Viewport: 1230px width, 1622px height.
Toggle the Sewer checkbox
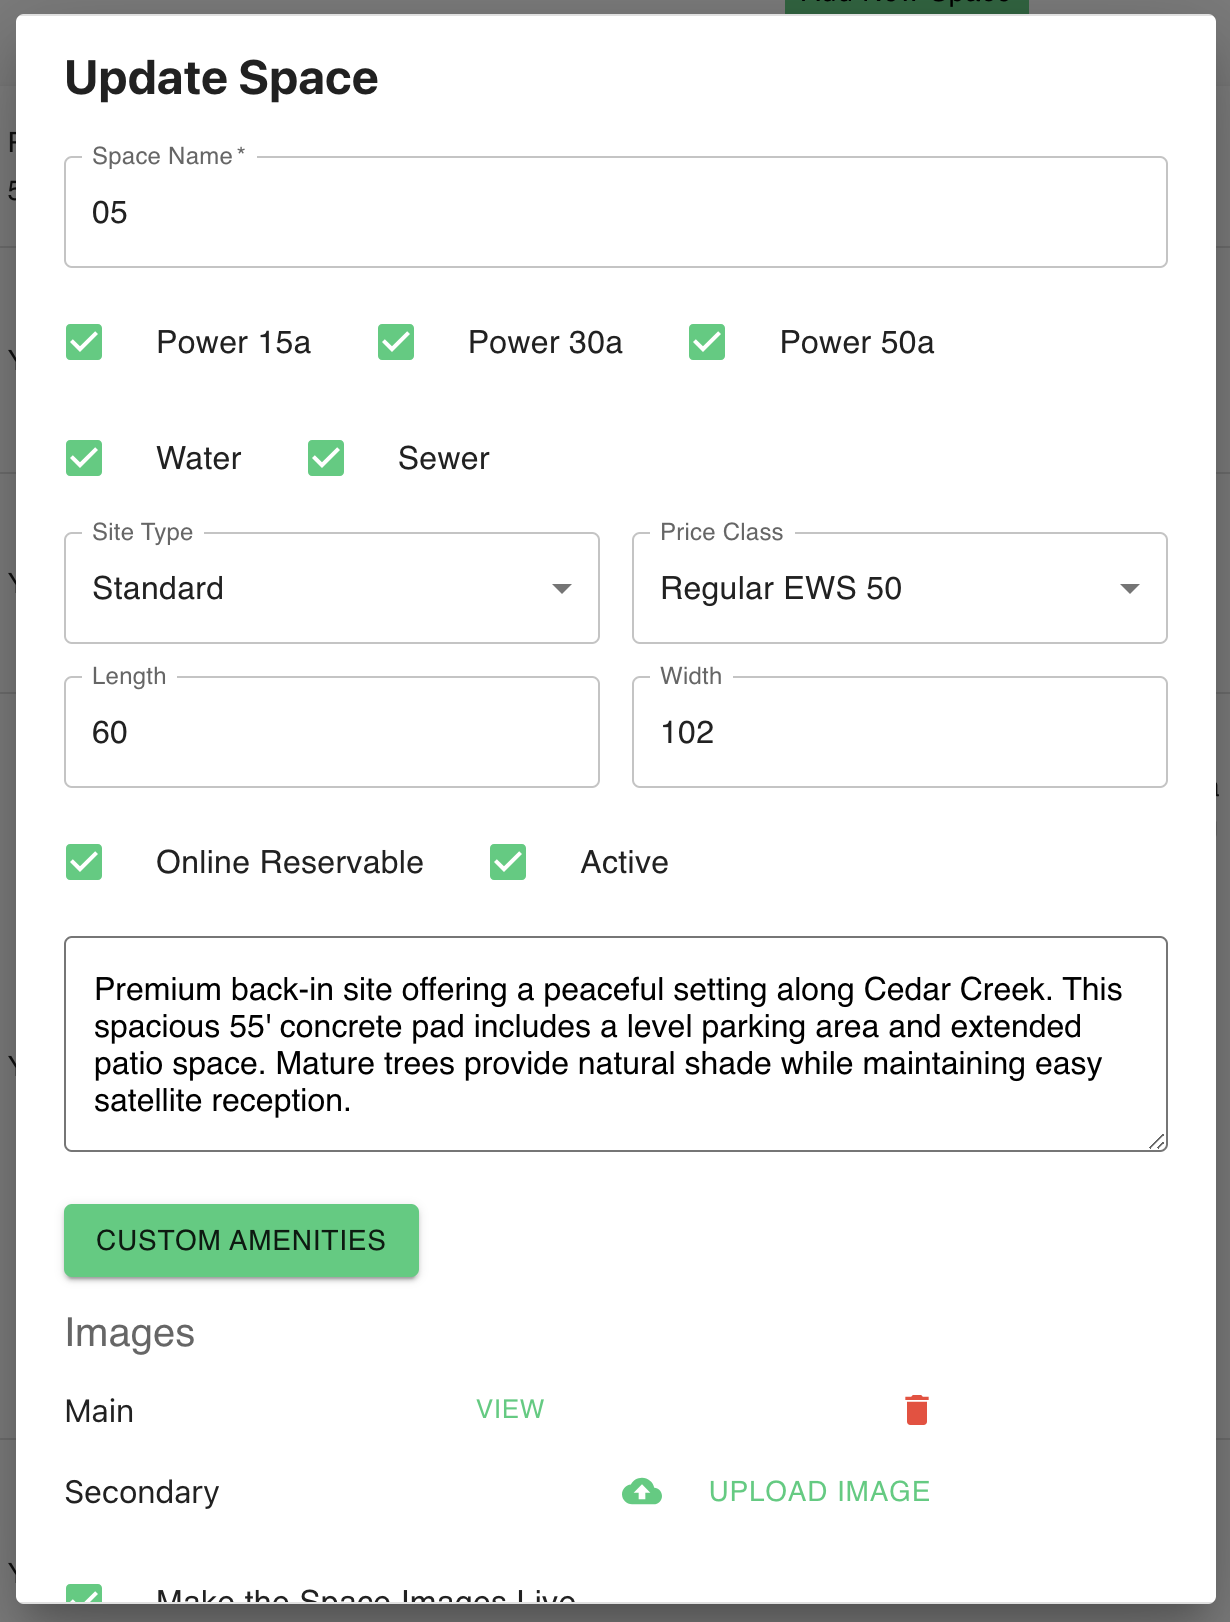pyautogui.click(x=326, y=458)
